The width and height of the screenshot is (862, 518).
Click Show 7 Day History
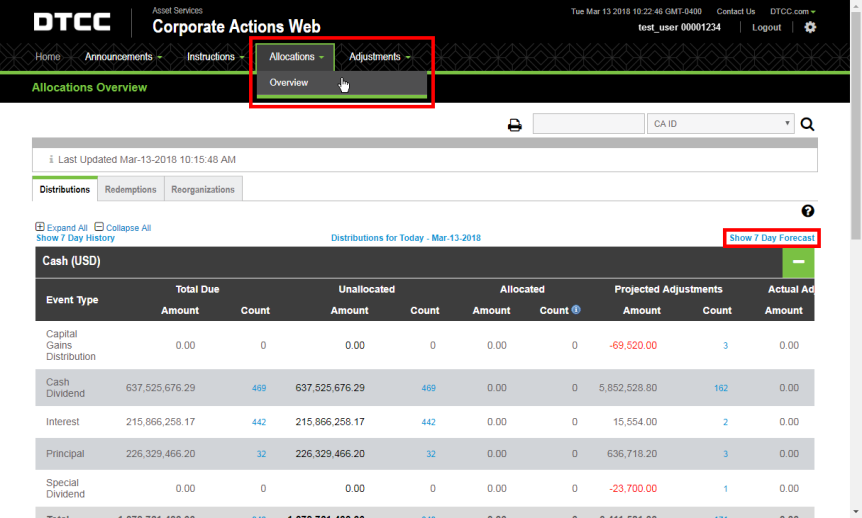pos(75,238)
